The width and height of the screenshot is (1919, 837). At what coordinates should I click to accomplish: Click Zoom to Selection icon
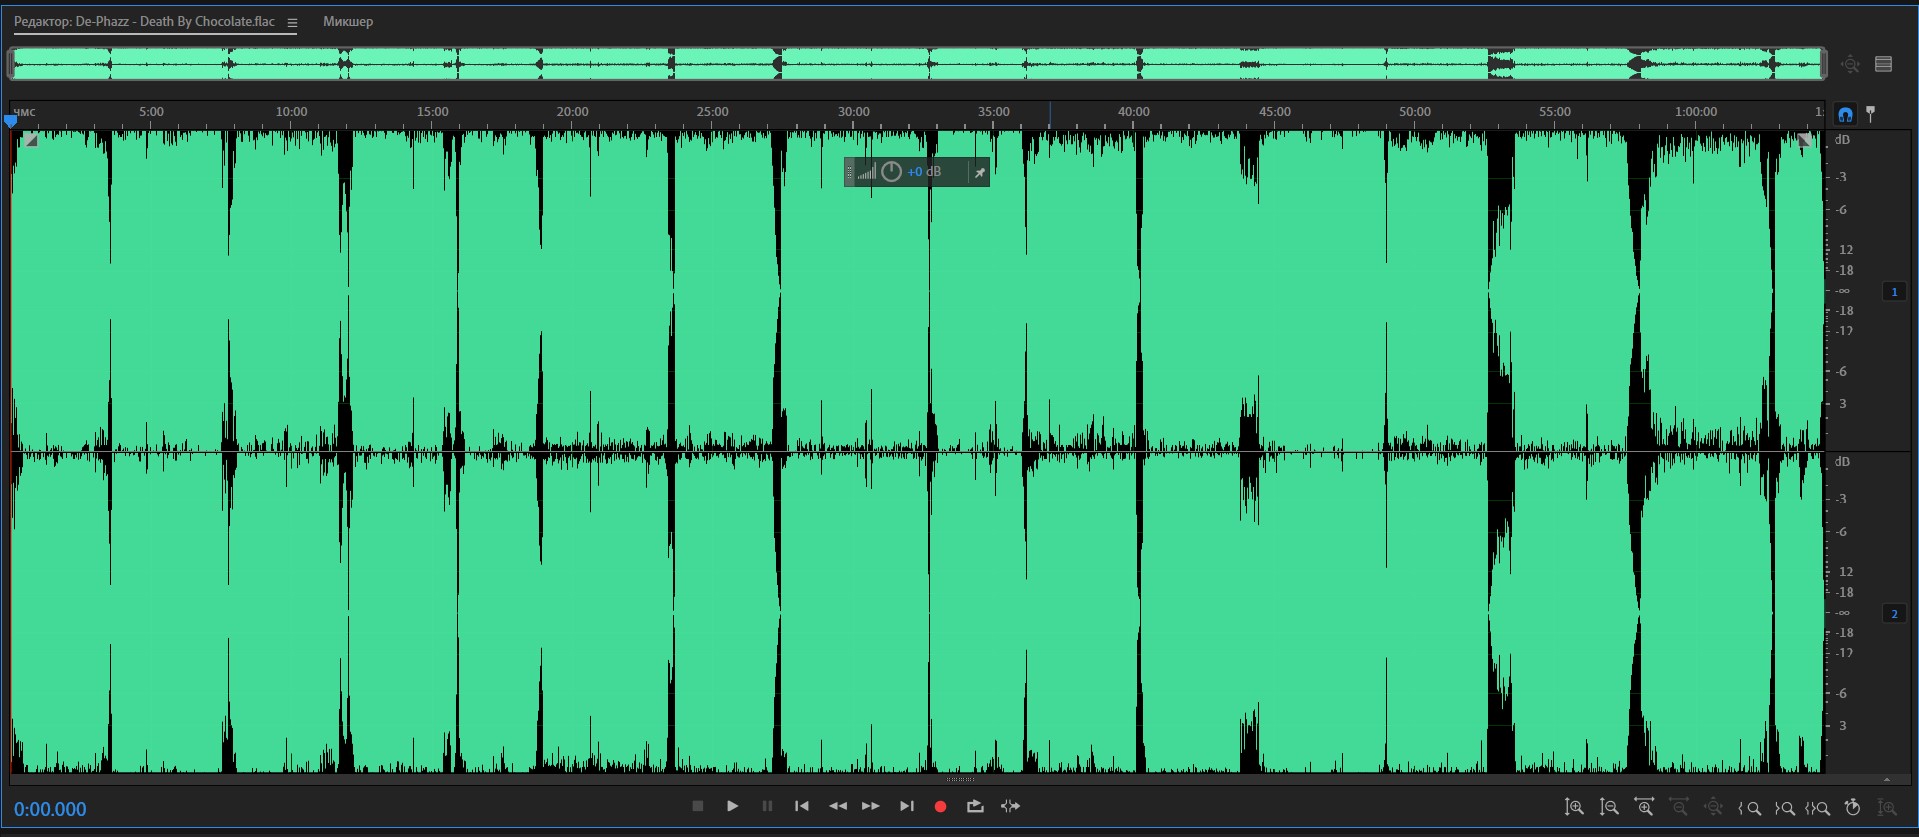coord(1818,808)
